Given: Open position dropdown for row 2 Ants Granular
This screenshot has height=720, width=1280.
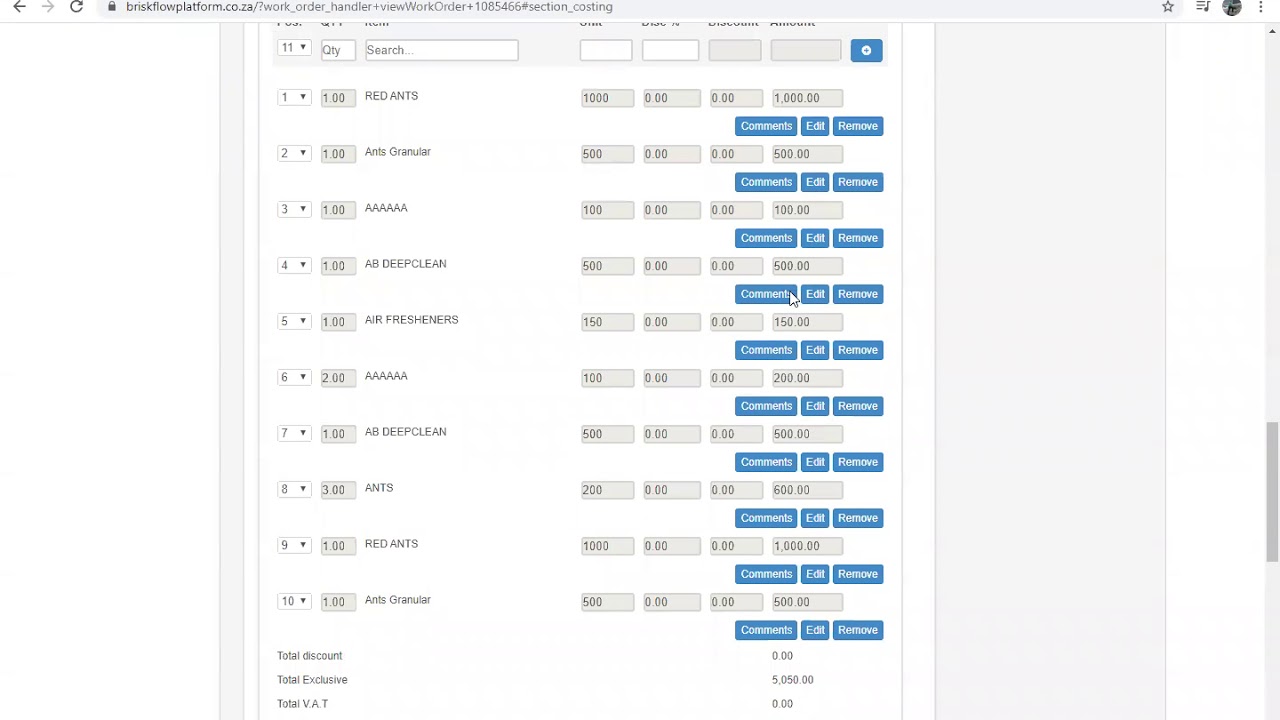Looking at the screenshot, I should click(x=294, y=153).
